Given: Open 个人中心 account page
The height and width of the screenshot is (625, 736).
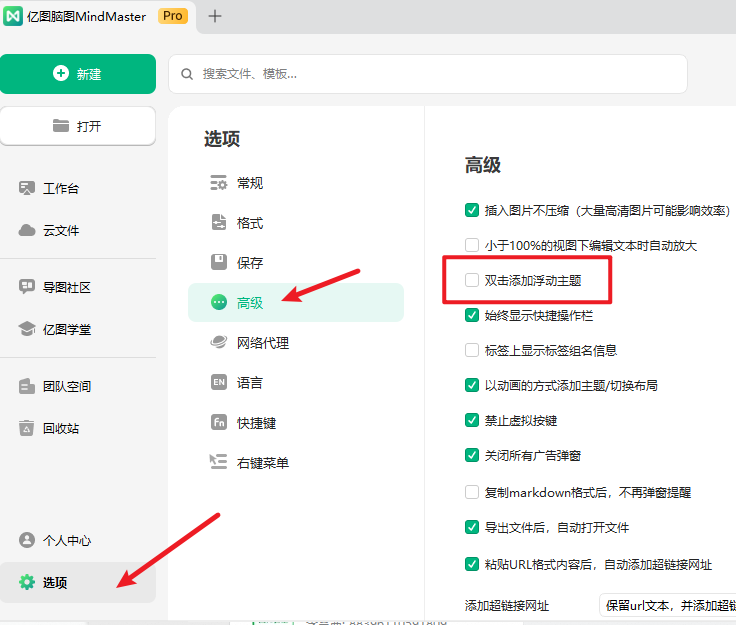Looking at the screenshot, I should point(66,540).
